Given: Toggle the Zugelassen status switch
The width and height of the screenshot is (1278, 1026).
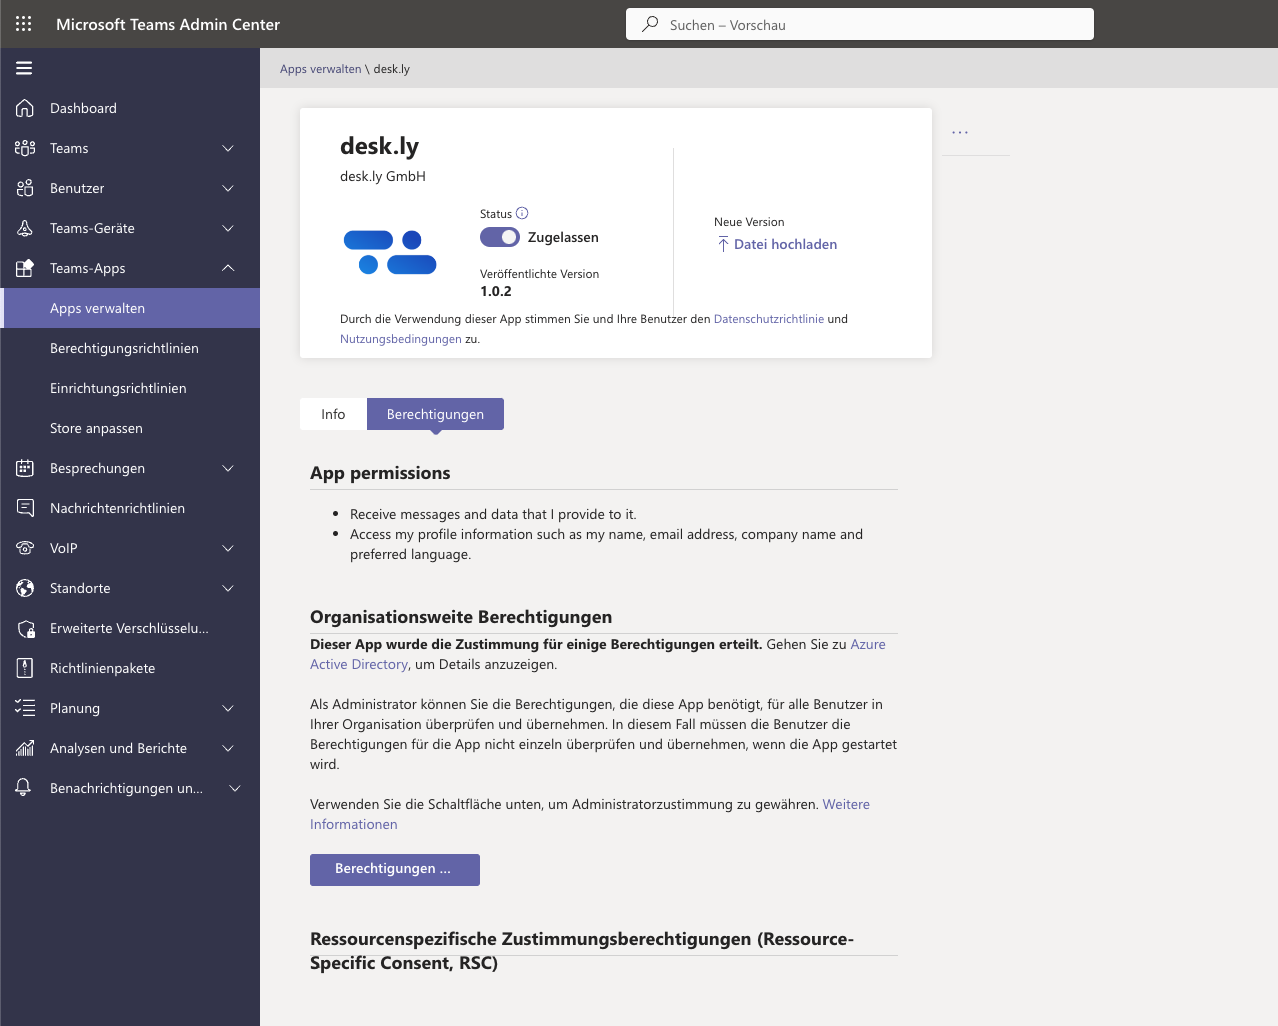Looking at the screenshot, I should click(500, 237).
